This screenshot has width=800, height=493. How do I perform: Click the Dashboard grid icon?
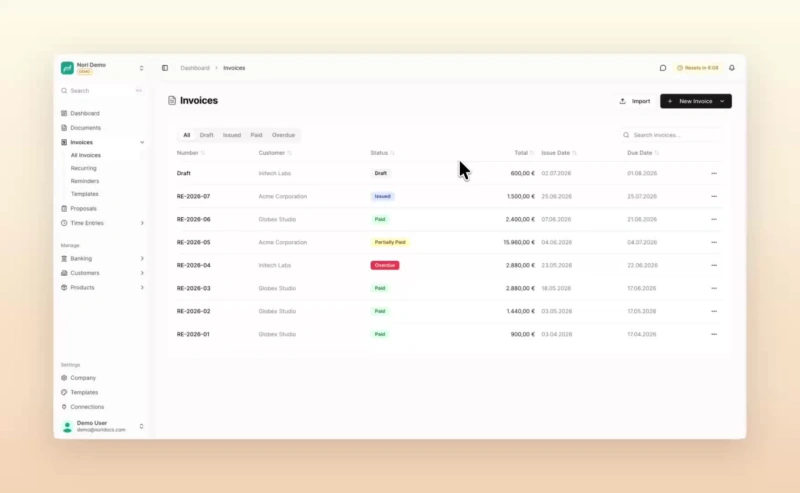[64, 113]
